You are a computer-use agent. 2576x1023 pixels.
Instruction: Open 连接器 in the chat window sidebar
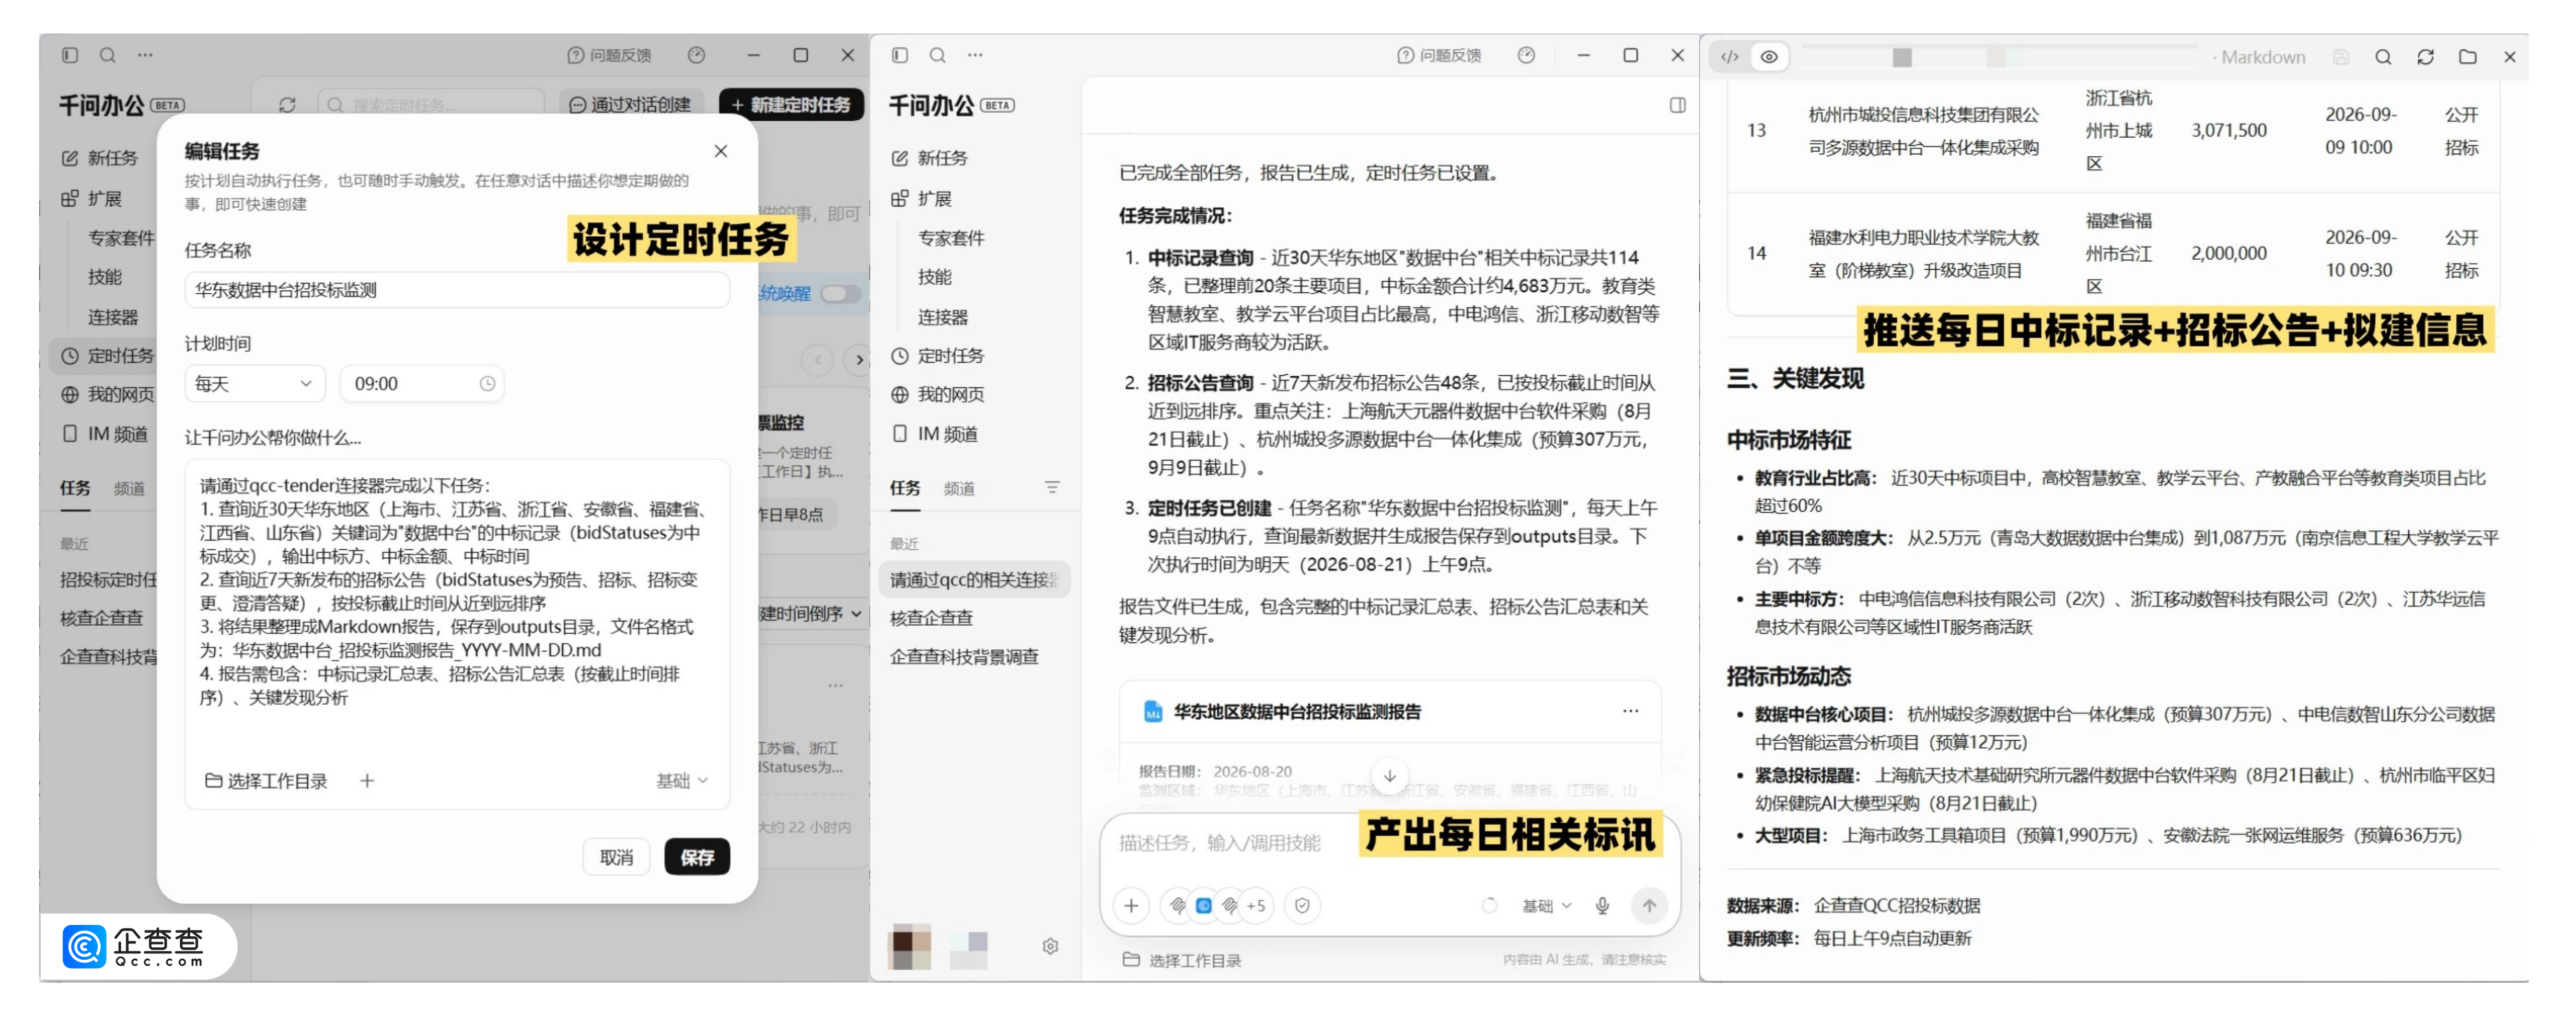click(943, 317)
